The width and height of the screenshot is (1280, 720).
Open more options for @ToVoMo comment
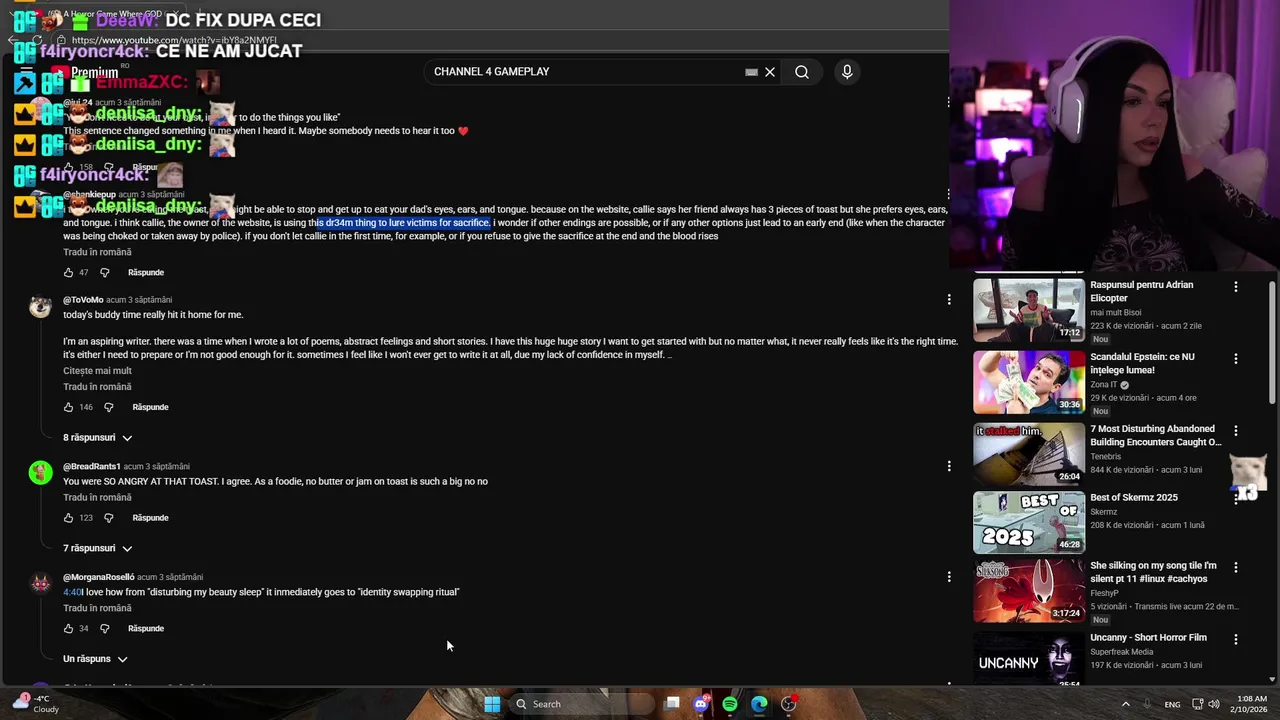[949, 300]
